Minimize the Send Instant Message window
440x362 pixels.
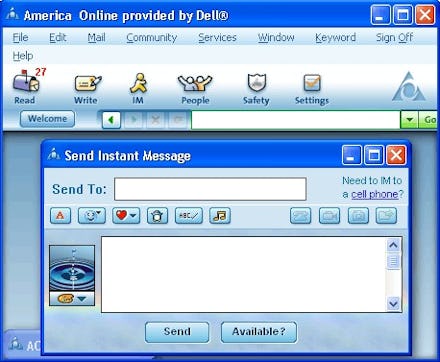[x=351, y=155]
